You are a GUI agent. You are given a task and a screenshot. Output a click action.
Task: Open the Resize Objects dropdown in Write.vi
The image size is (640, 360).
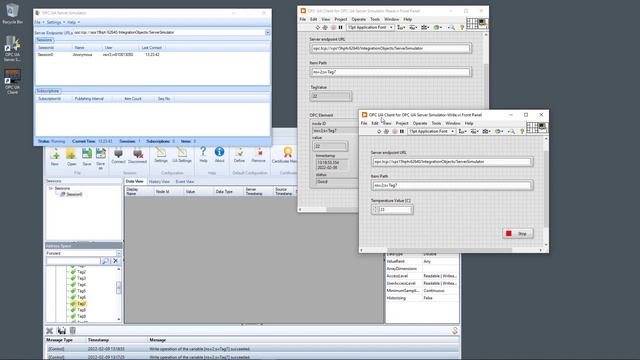(x=486, y=131)
